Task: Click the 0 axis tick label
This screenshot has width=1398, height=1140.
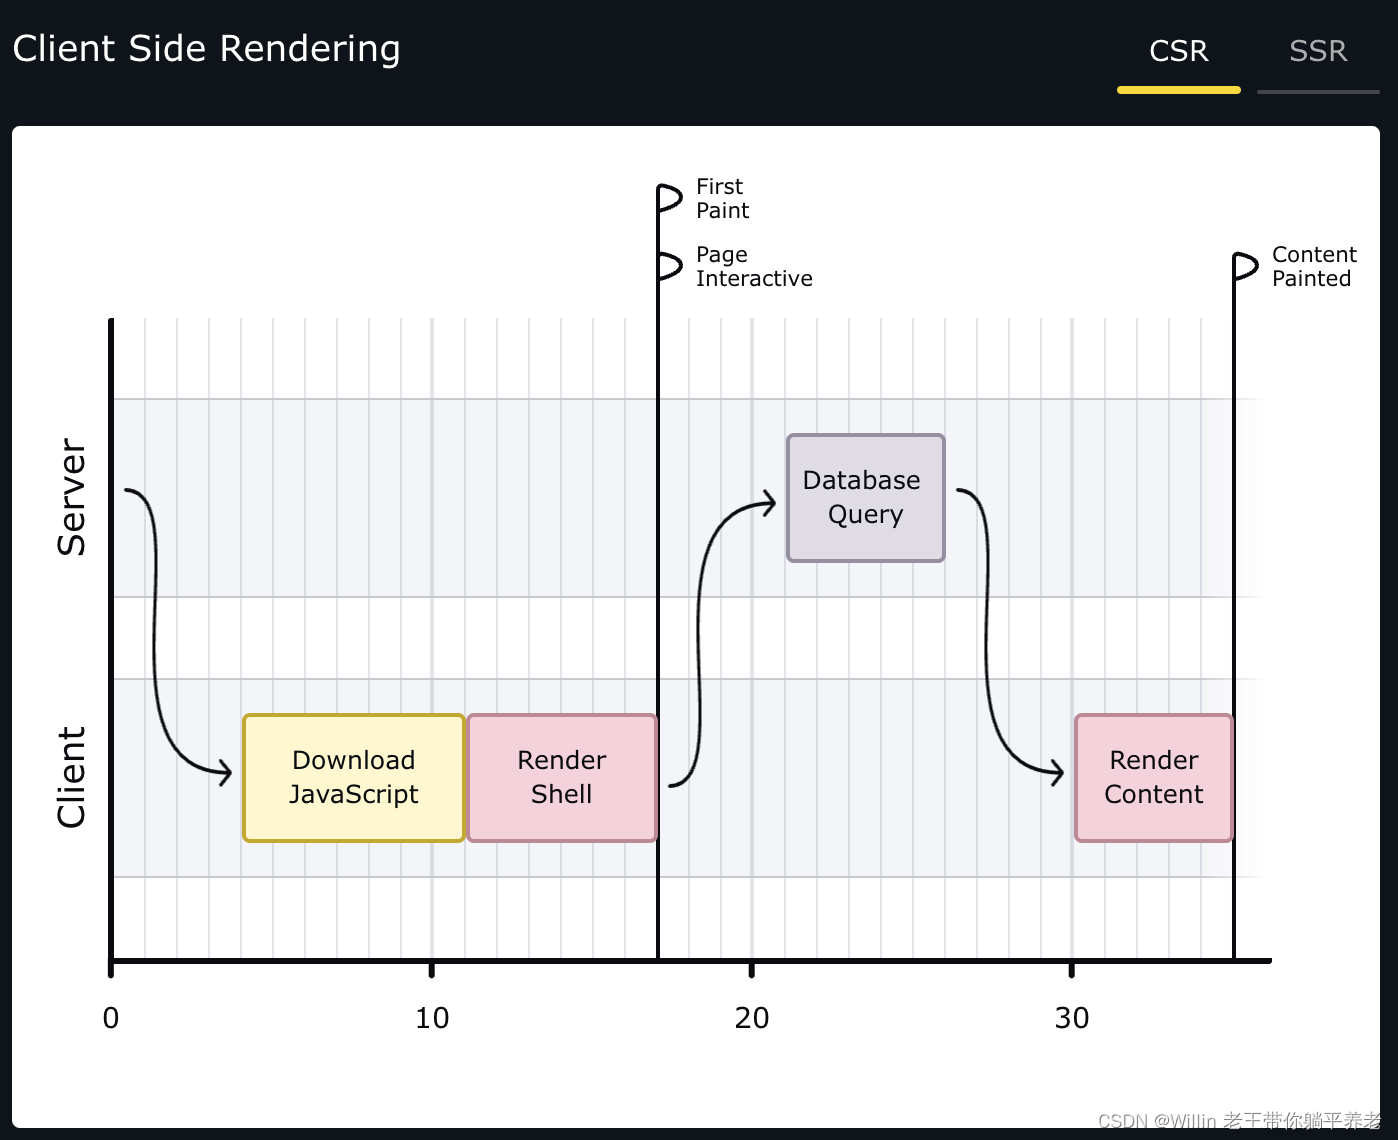Action: coord(111,1018)
